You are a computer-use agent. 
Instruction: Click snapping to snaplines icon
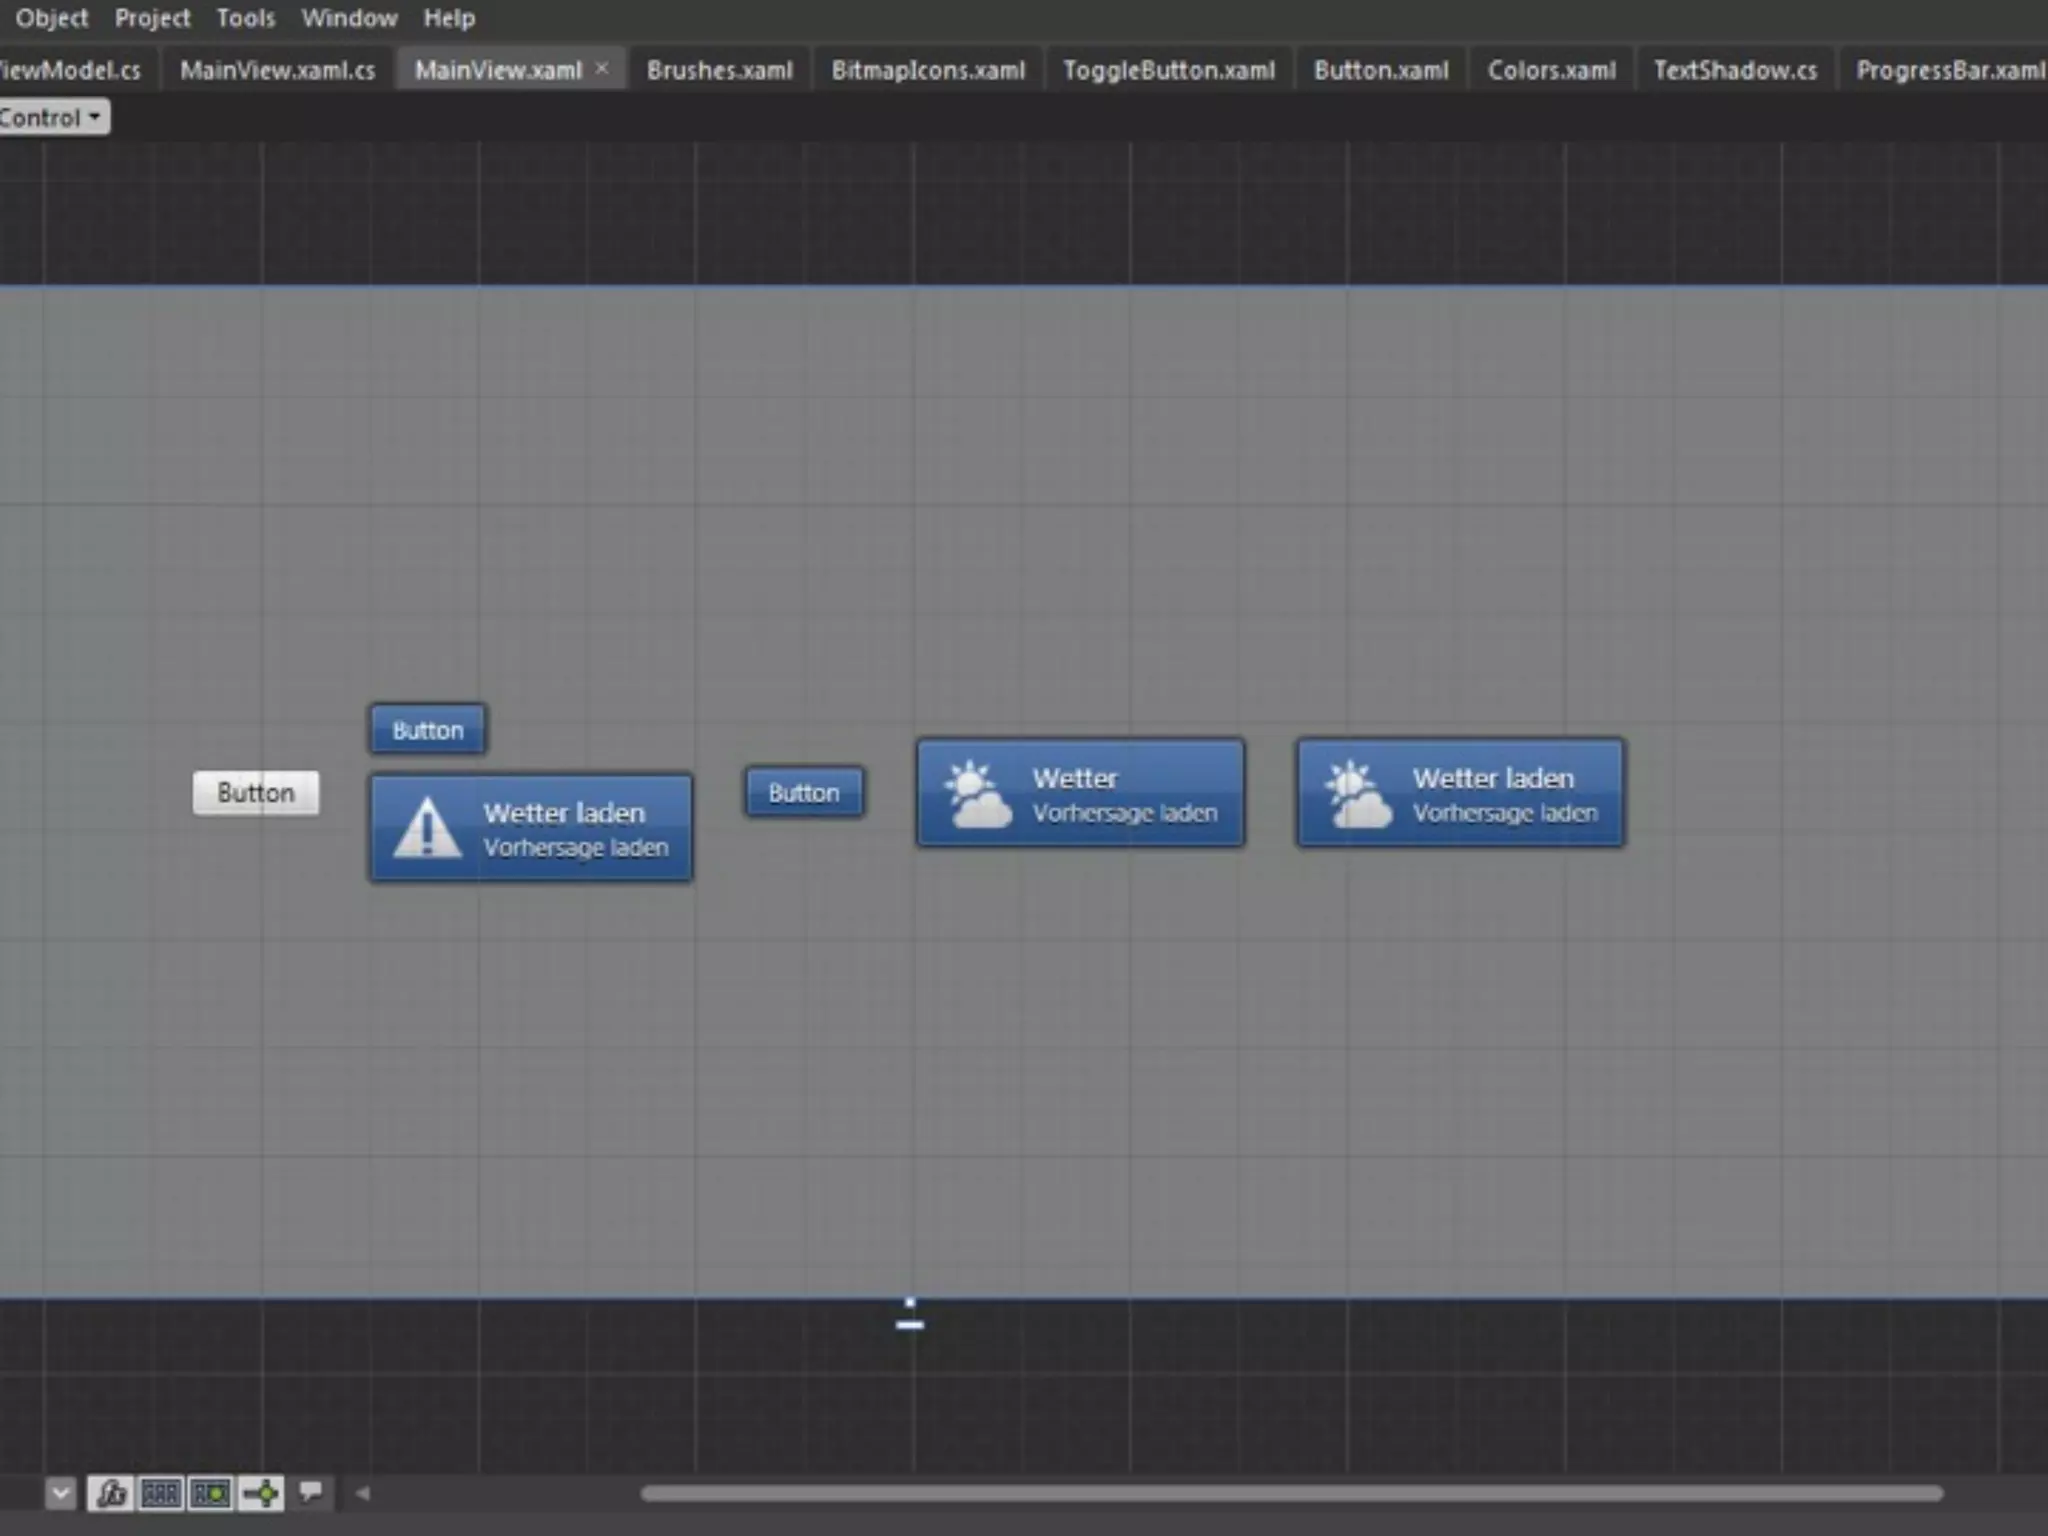pos(262,1493)
